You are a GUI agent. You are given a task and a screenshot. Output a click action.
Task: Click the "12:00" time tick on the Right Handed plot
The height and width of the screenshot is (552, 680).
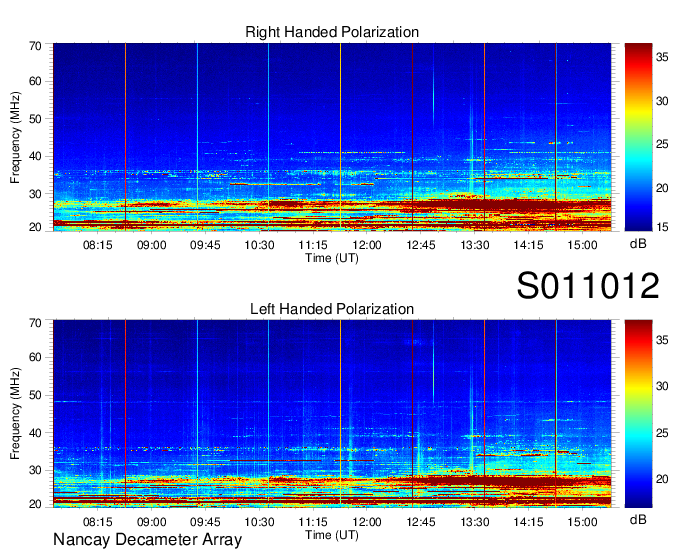[367, 245]
